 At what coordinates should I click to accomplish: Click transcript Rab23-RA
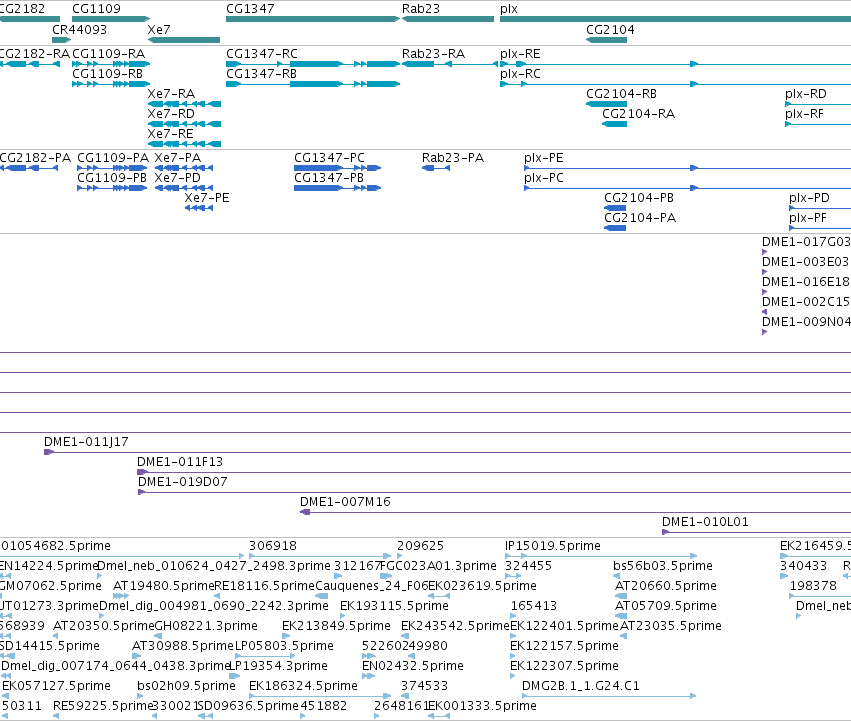tap(449, 64)
